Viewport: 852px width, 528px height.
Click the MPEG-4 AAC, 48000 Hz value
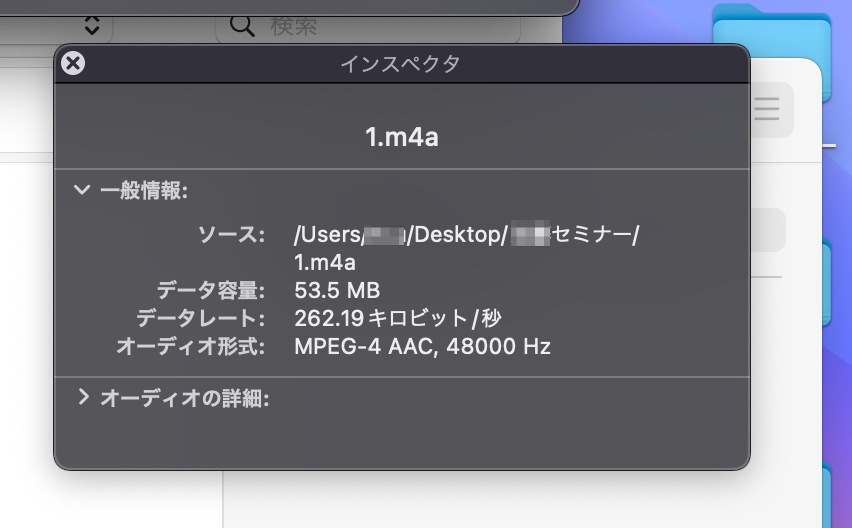tap(422, 347)
